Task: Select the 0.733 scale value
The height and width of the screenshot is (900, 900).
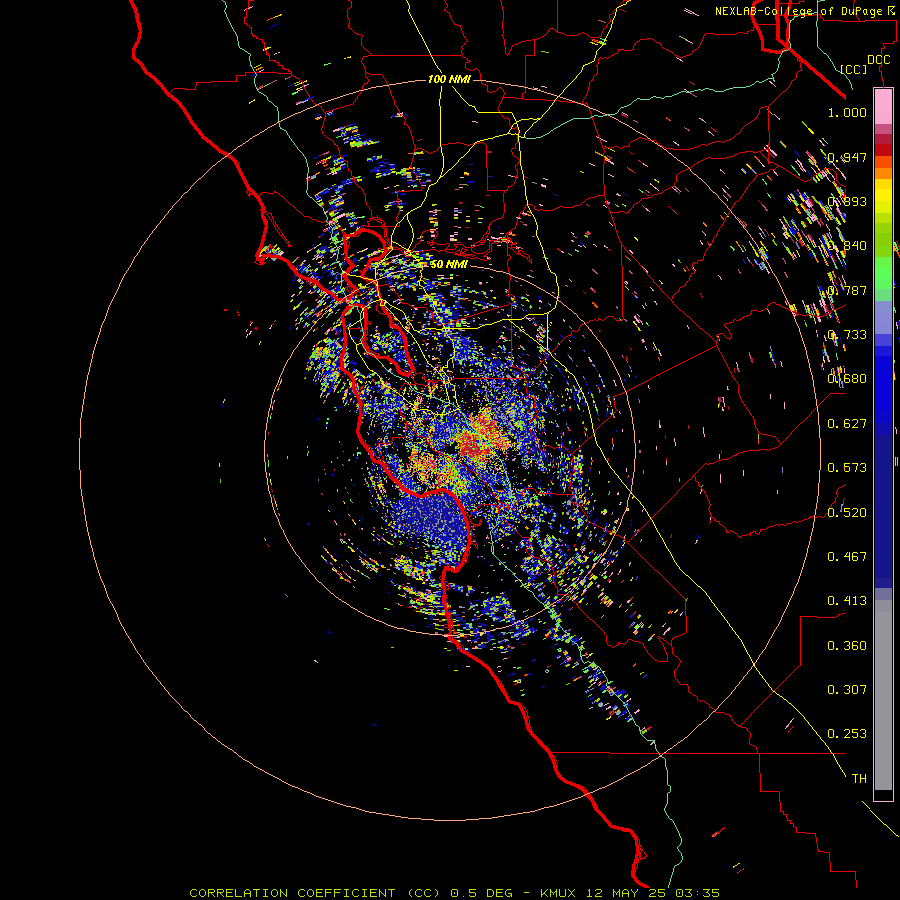Action: point(847,334)
